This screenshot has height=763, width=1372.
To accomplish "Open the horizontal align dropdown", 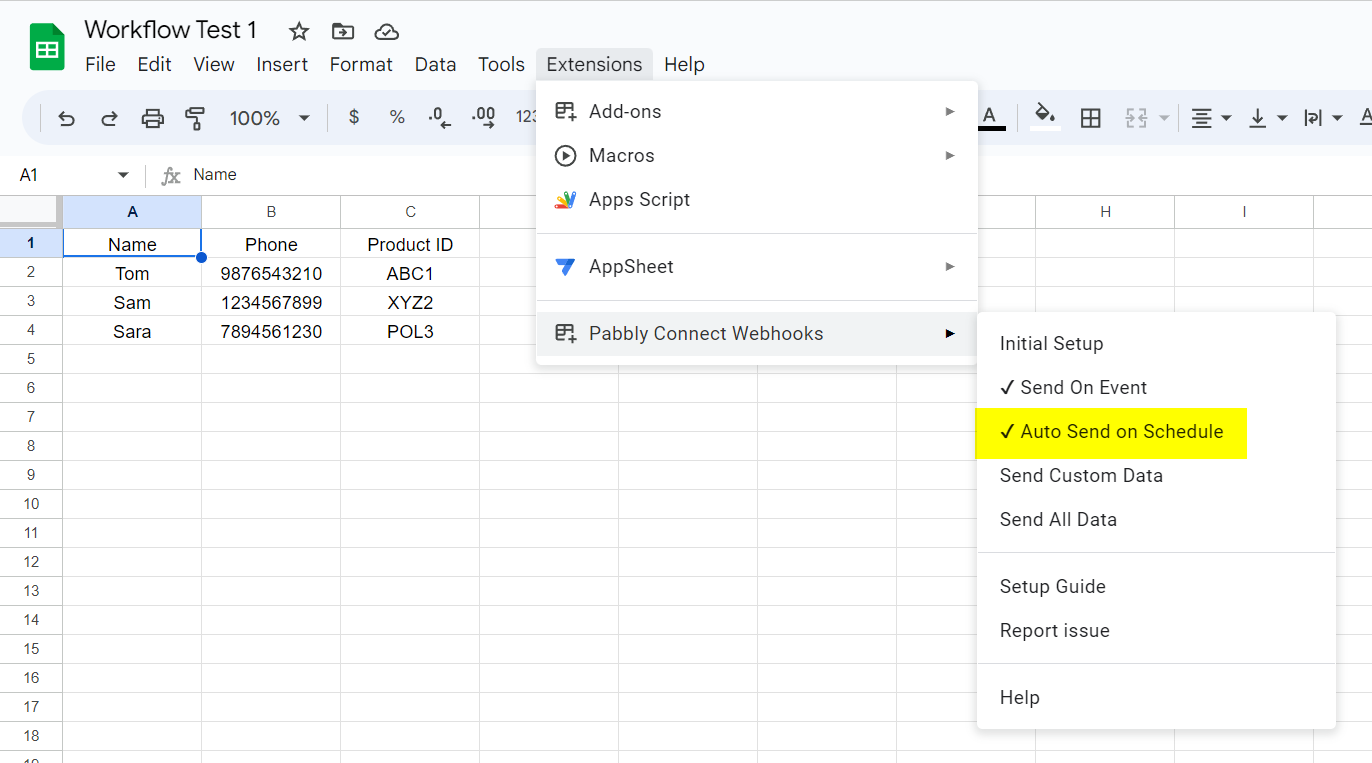I will (x=1210, y=118).
